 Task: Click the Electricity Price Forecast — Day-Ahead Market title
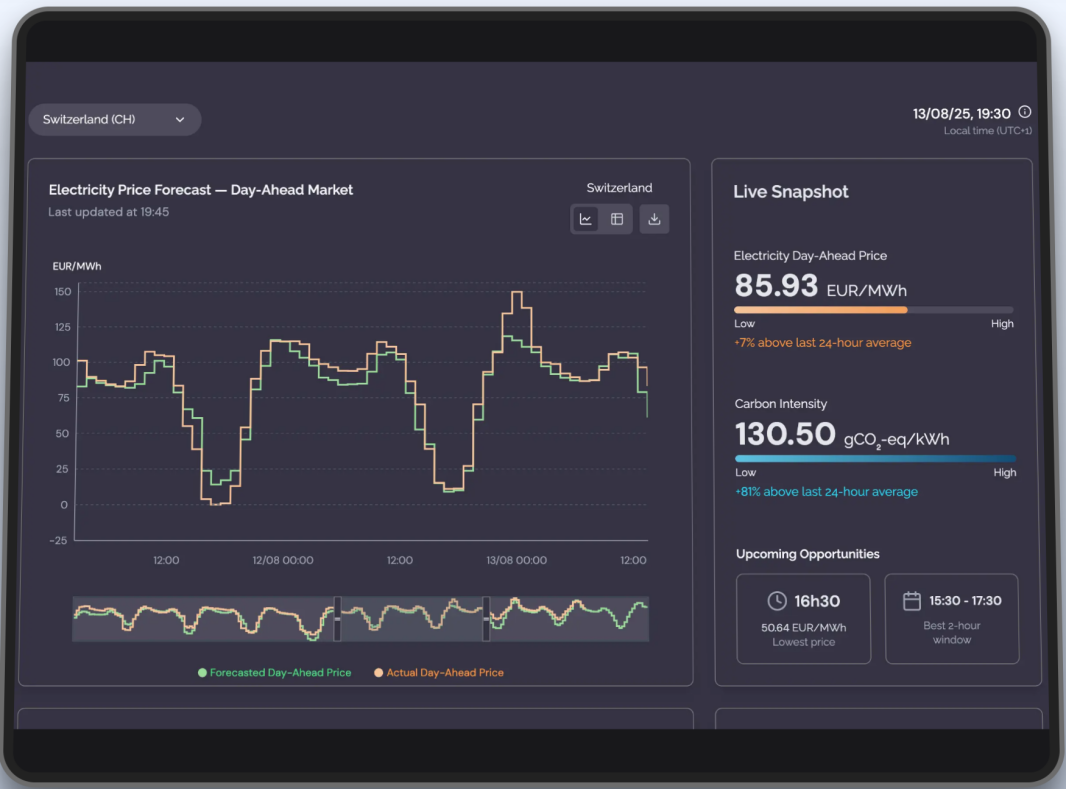[x=201, y=190]
